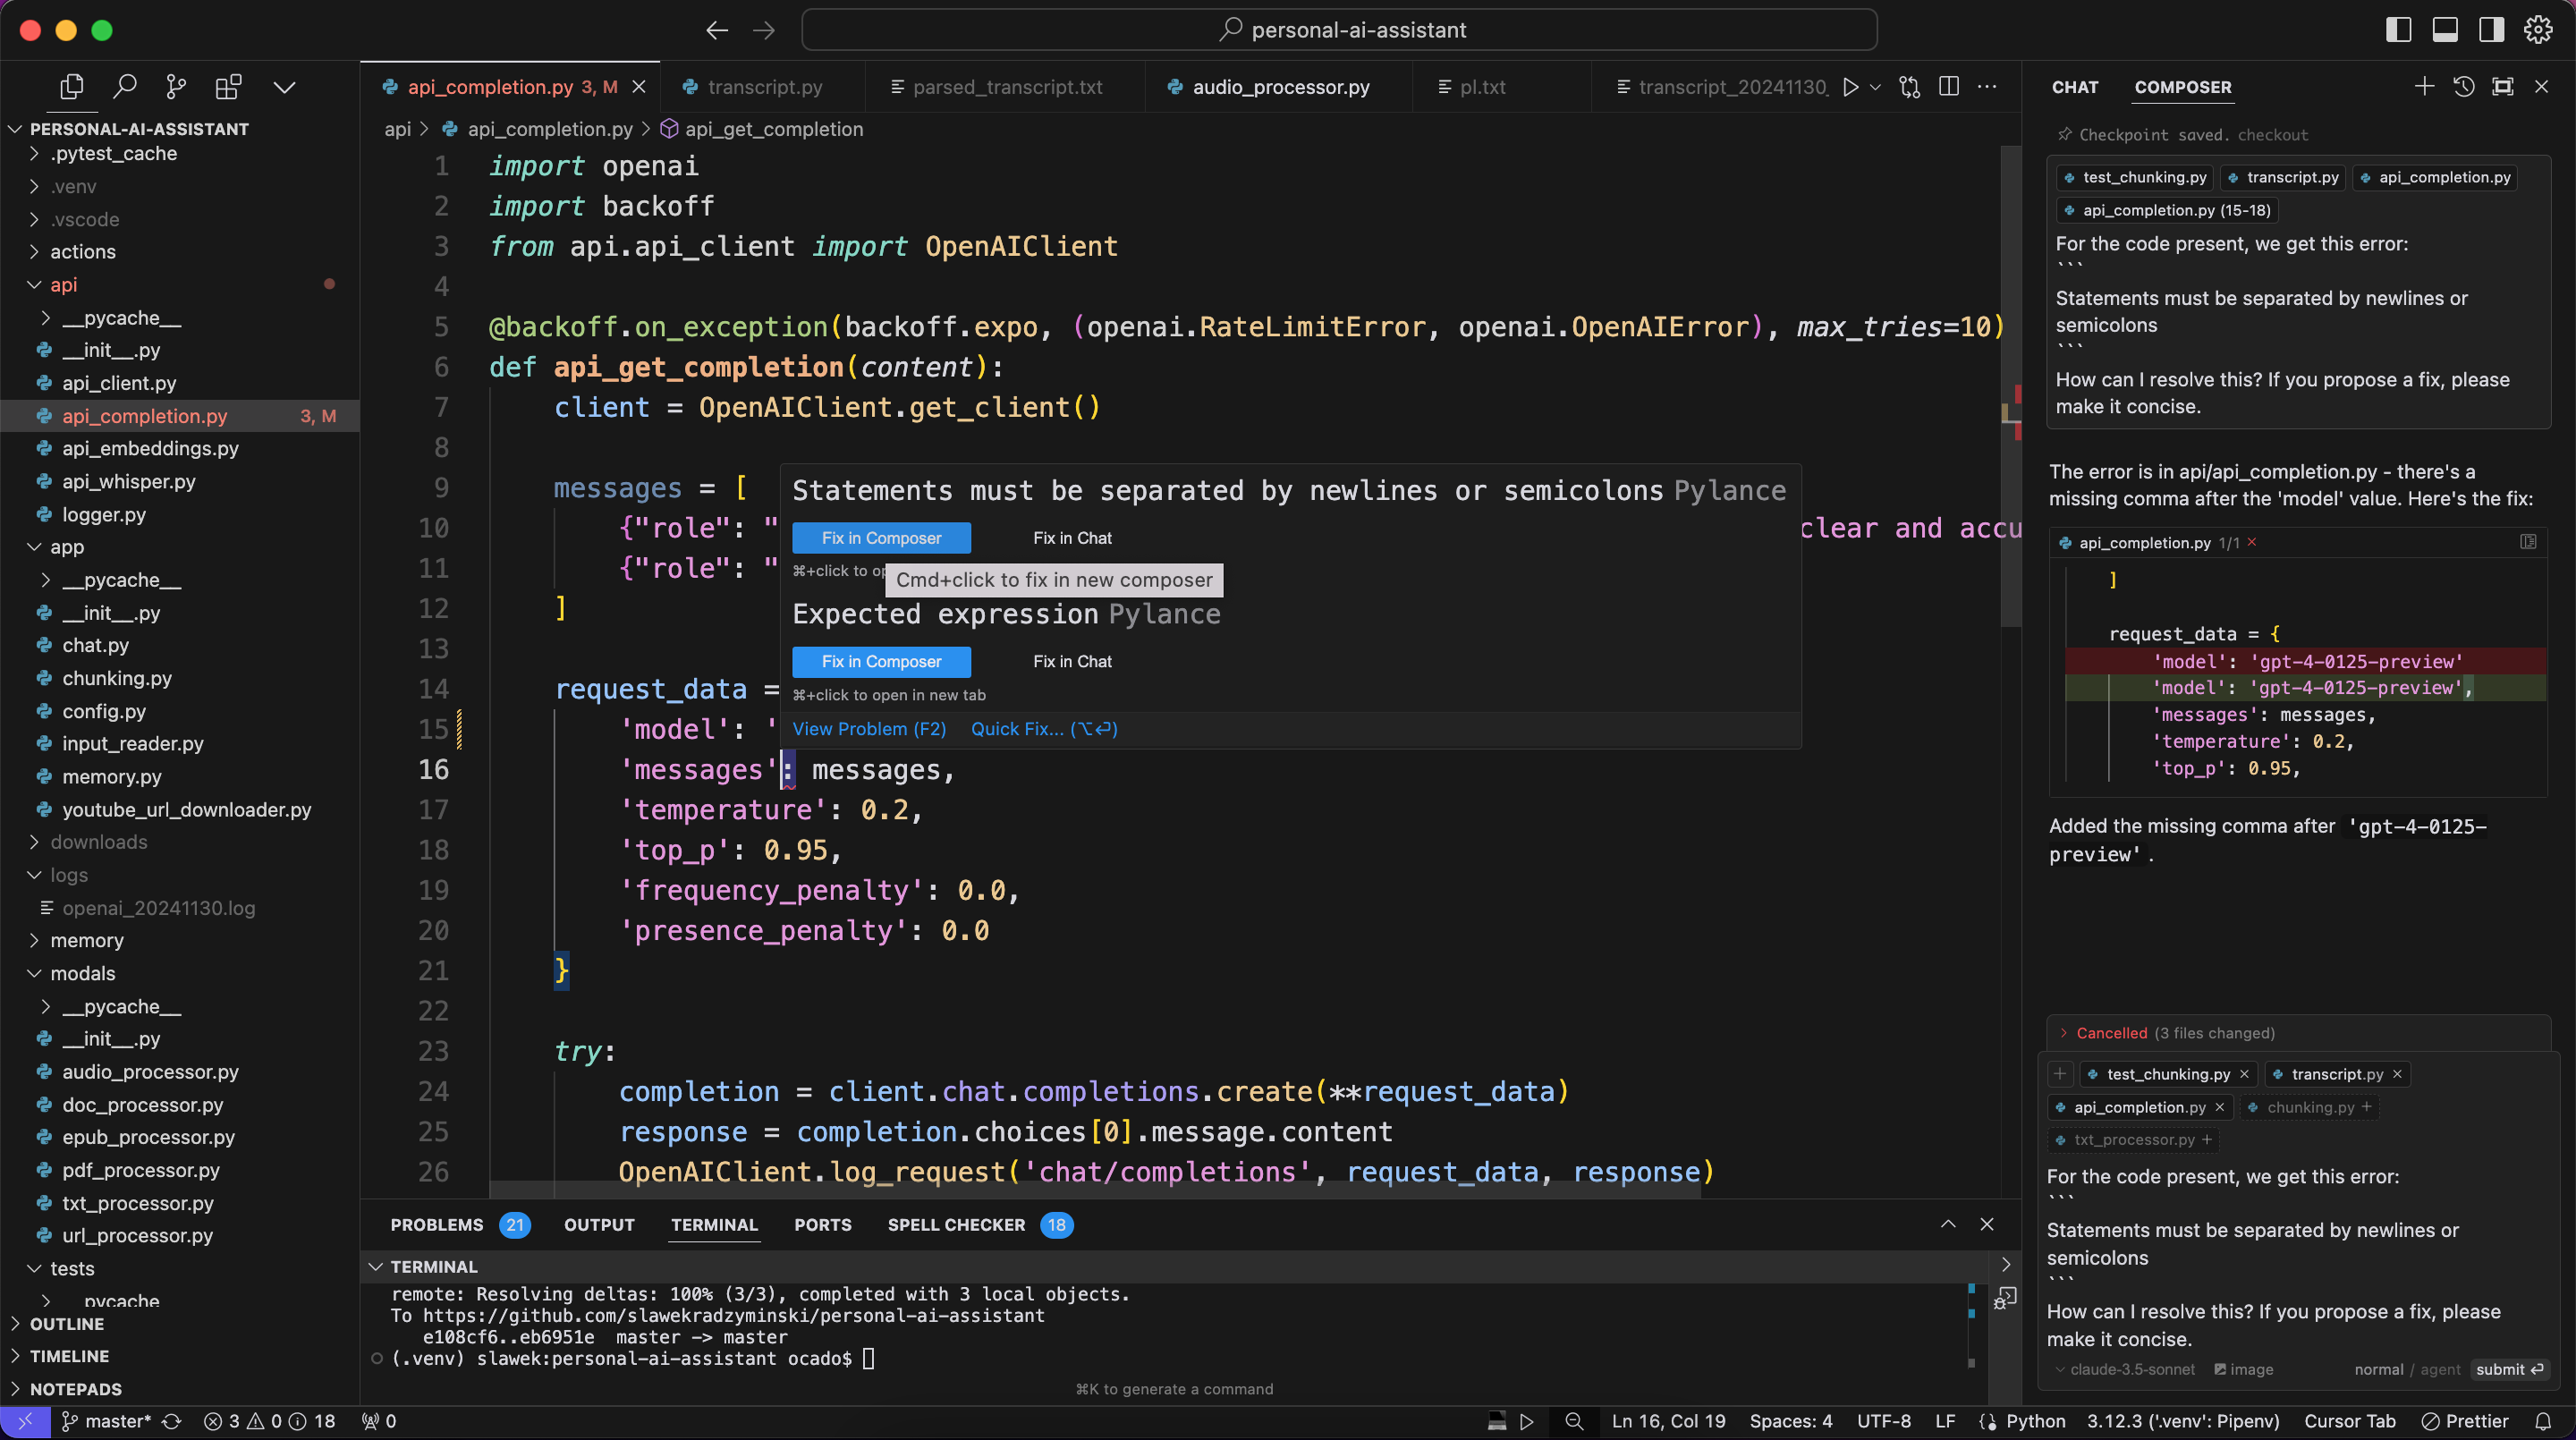Open editor more actions ellipsis

point(1988,87)
